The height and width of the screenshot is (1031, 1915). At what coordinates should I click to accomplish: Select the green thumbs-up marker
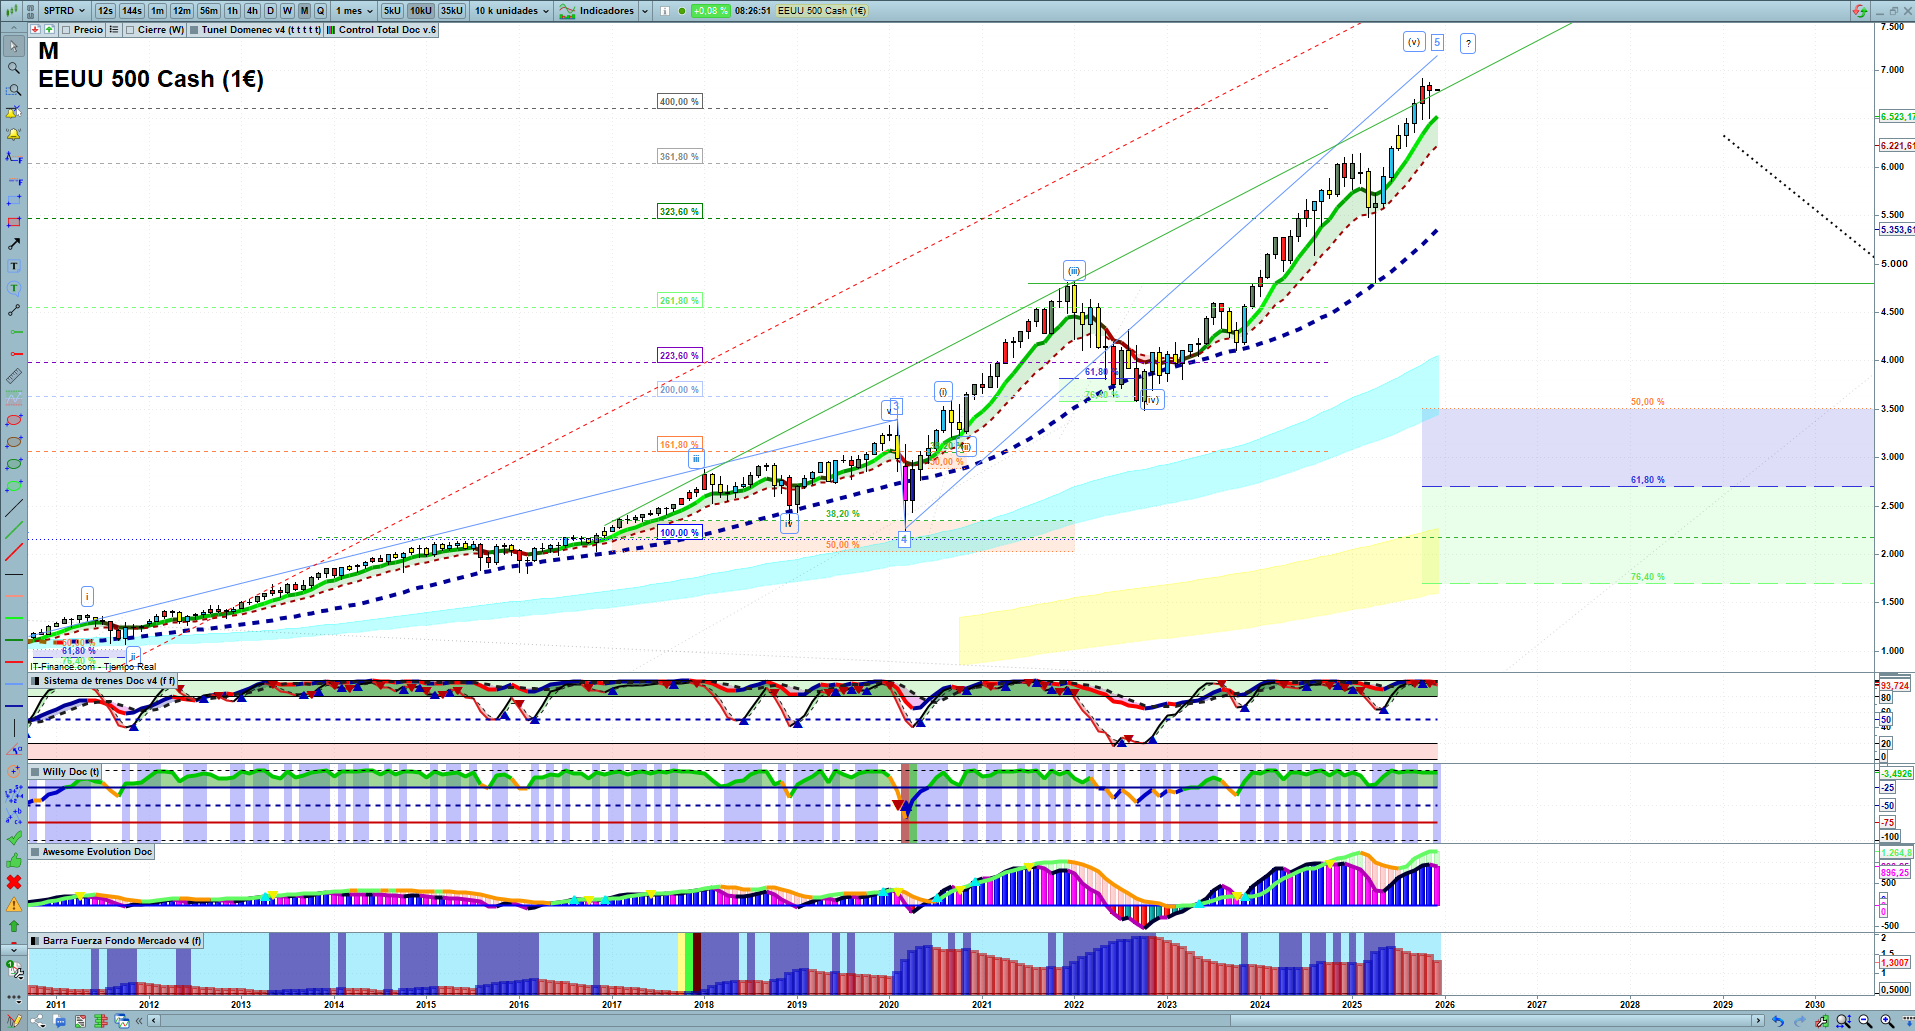pos(14,860)
